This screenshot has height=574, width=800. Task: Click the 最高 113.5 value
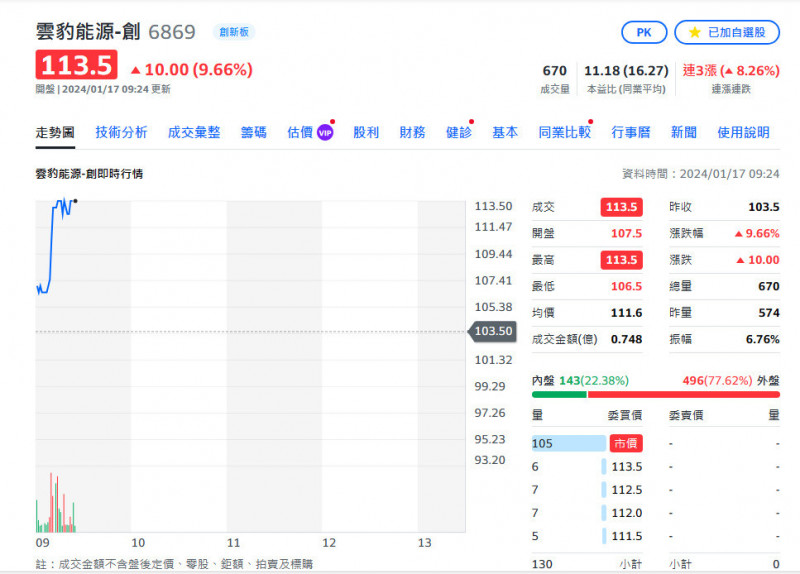[x=621, y=260]
